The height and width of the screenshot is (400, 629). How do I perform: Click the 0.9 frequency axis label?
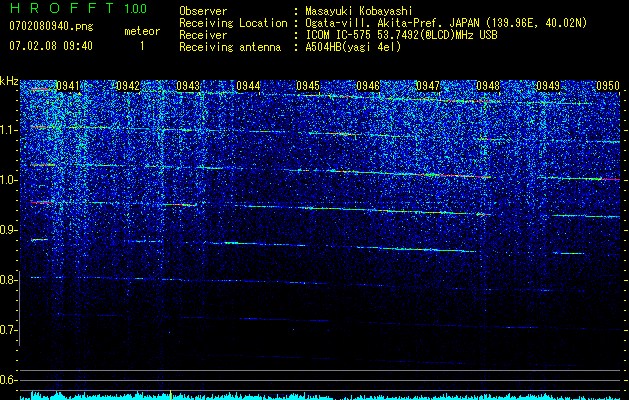click(x=9, y=230)
